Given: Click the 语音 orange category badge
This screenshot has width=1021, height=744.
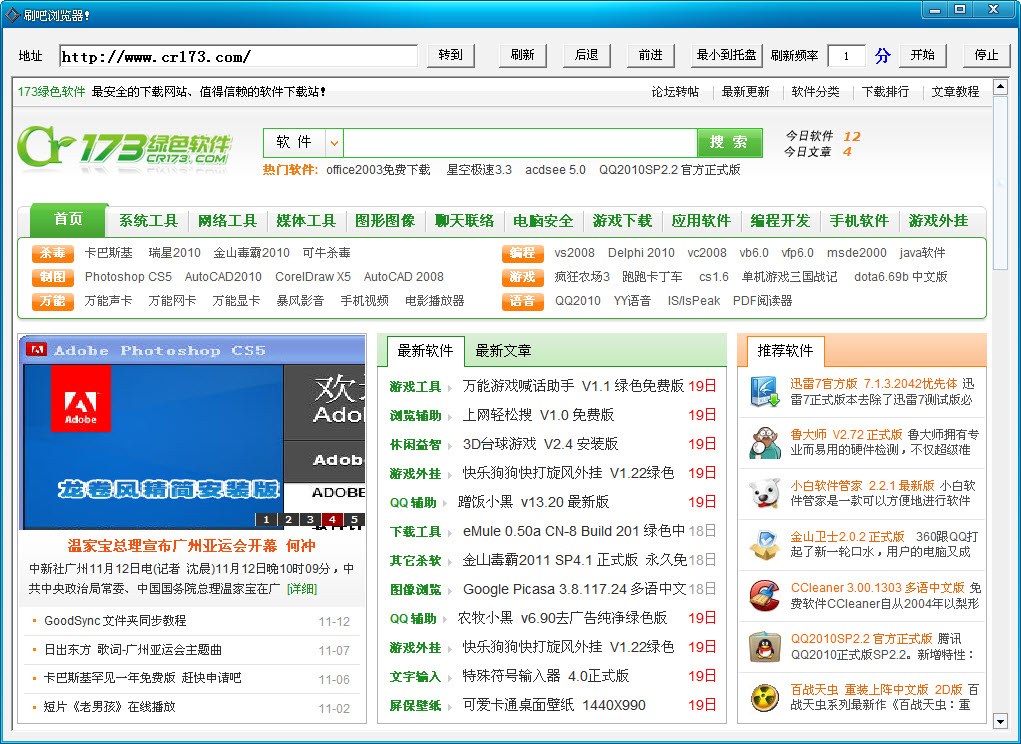Looking at the screenshot, I should point(522,301).
